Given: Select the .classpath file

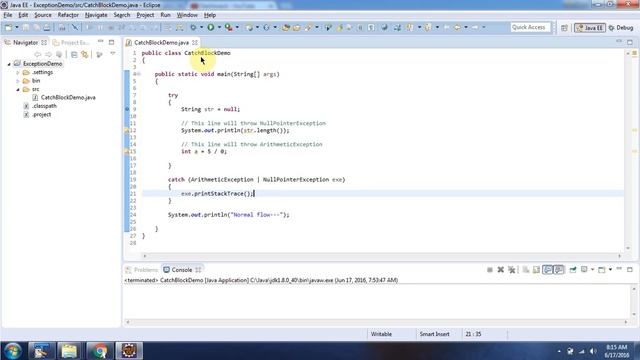Looking at the screenshot, I should tap(40, 106).
